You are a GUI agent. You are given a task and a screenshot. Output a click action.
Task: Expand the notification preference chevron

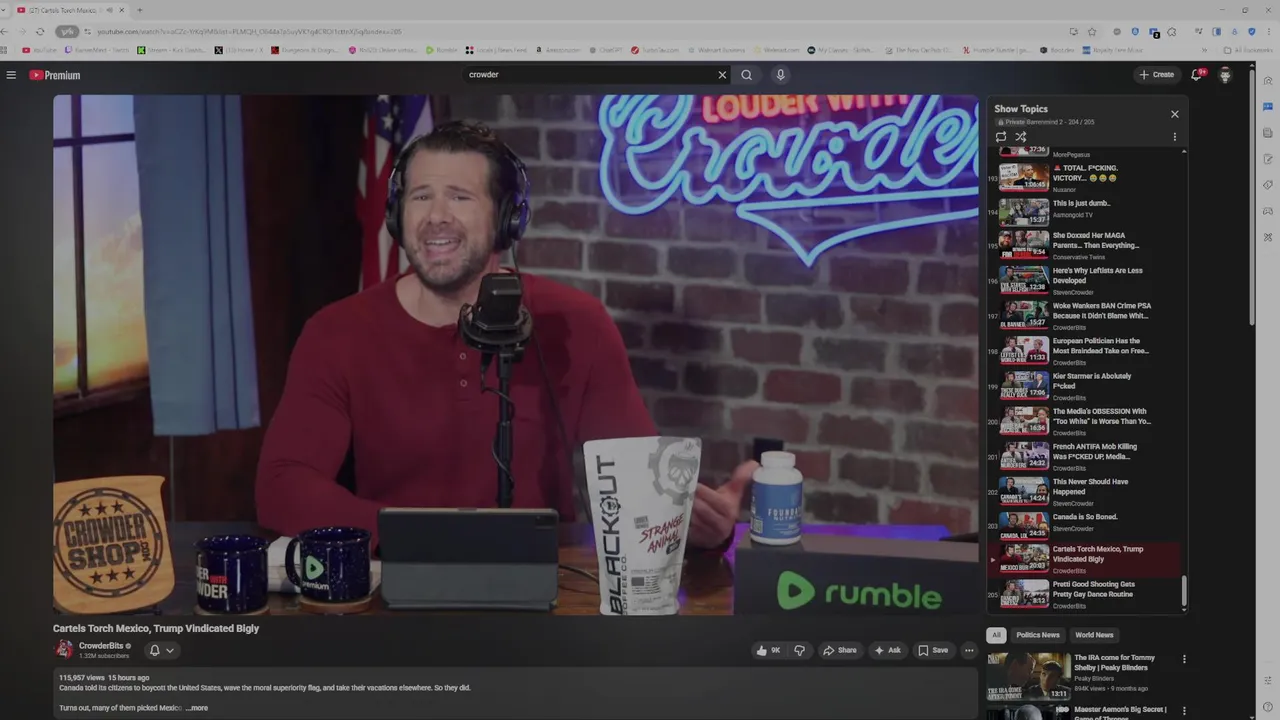pyautogui.click(x=170, y=650)
